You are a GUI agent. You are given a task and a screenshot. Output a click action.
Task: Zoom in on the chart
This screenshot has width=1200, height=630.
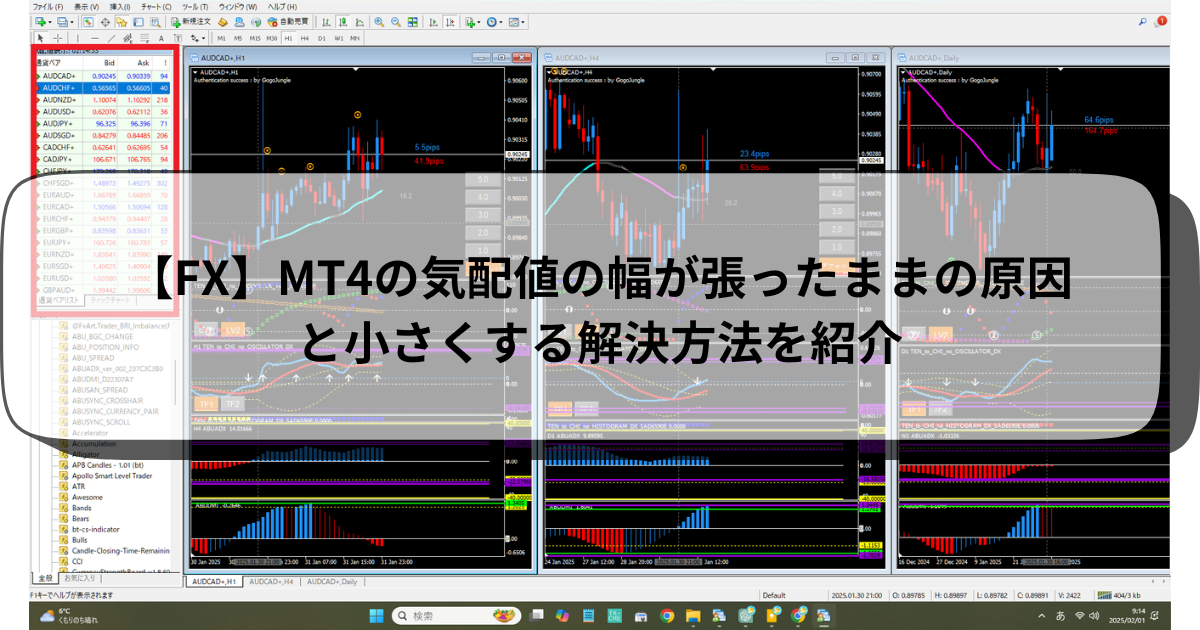[x=379, y=21]
